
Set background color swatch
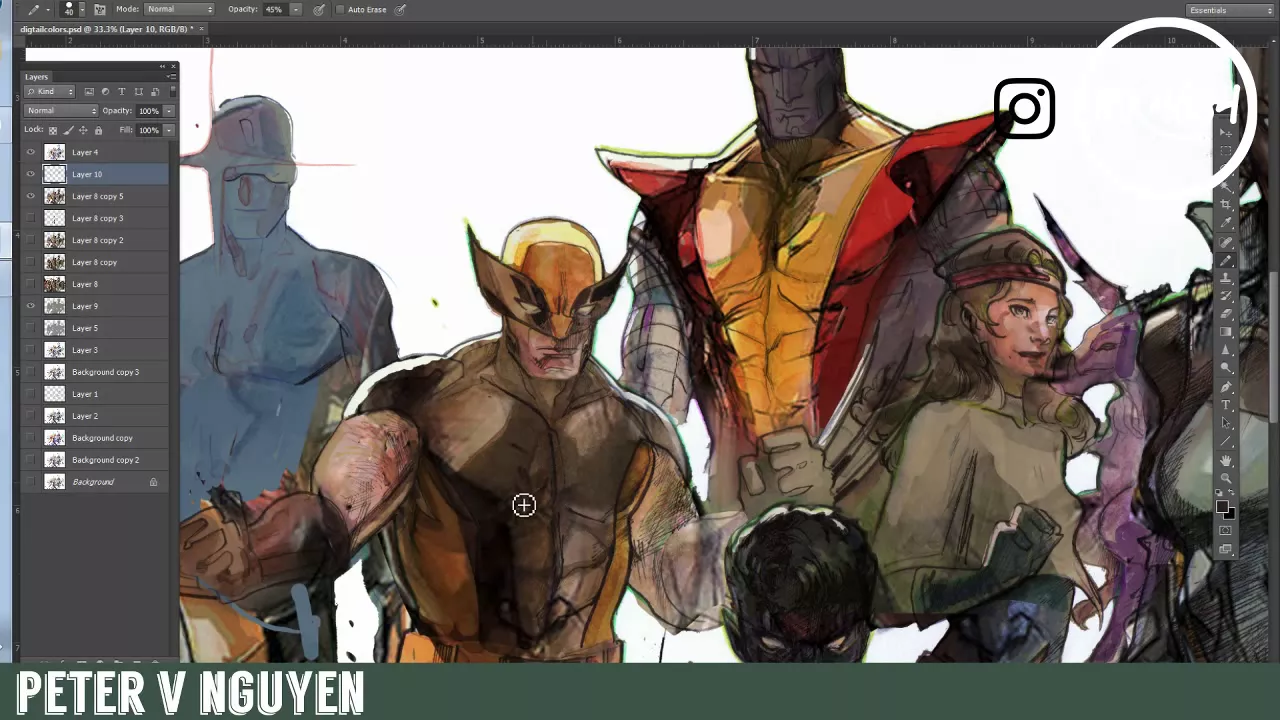coord(1230,514)
